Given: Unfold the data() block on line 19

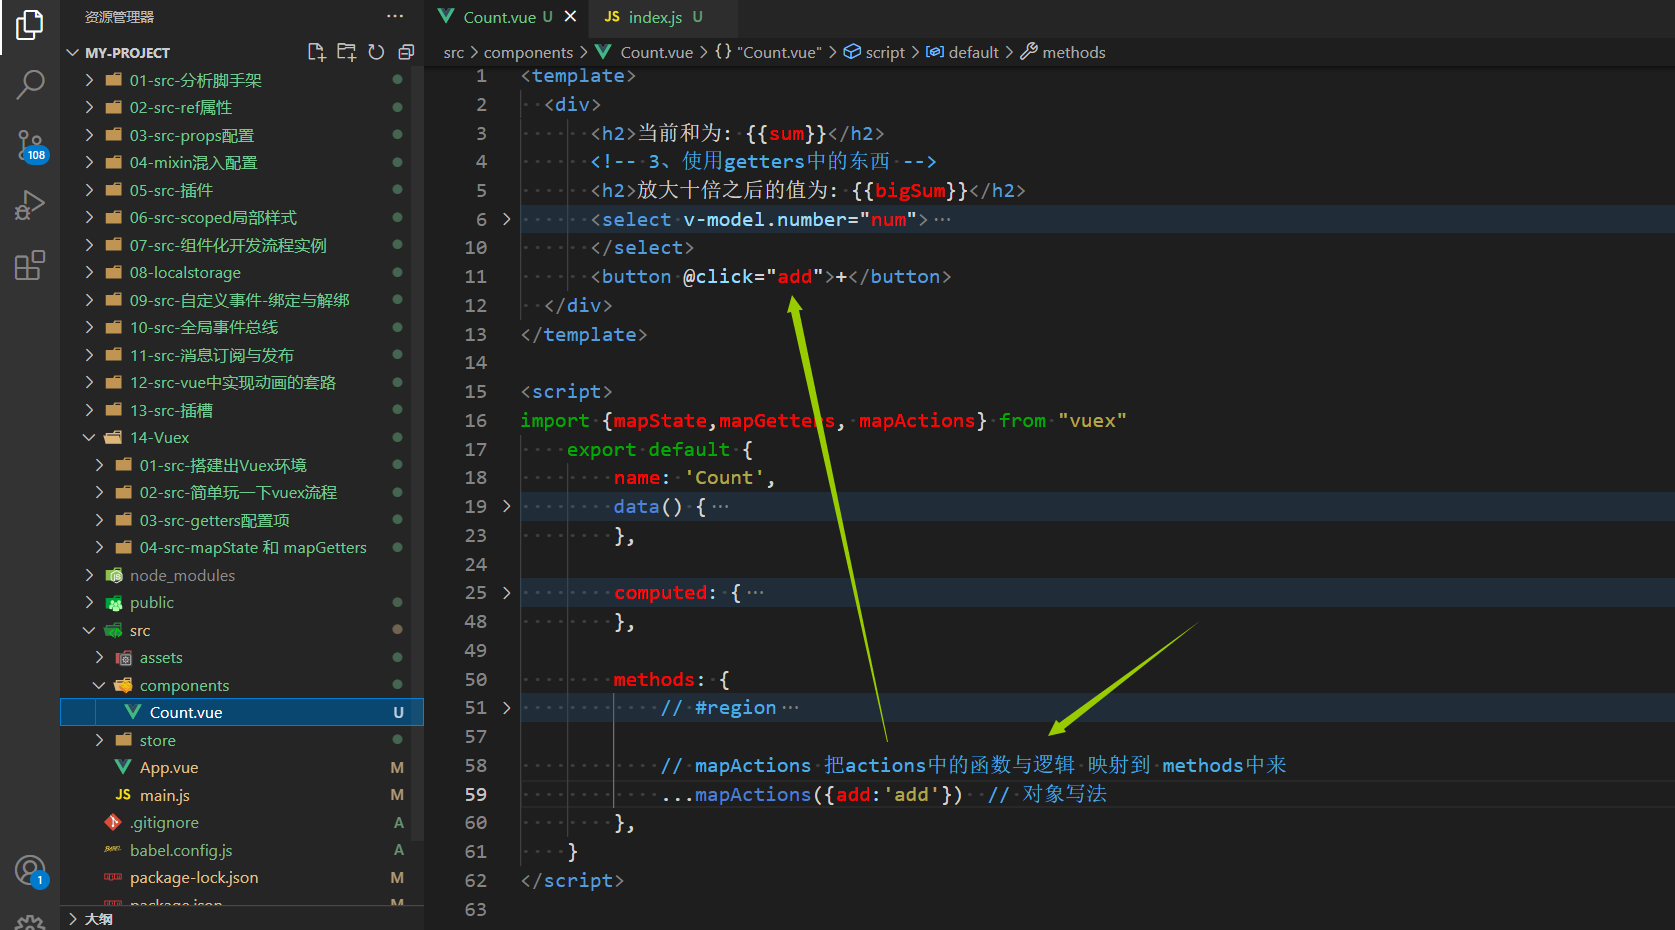Looking at the screenshot, I should (507, 506).
